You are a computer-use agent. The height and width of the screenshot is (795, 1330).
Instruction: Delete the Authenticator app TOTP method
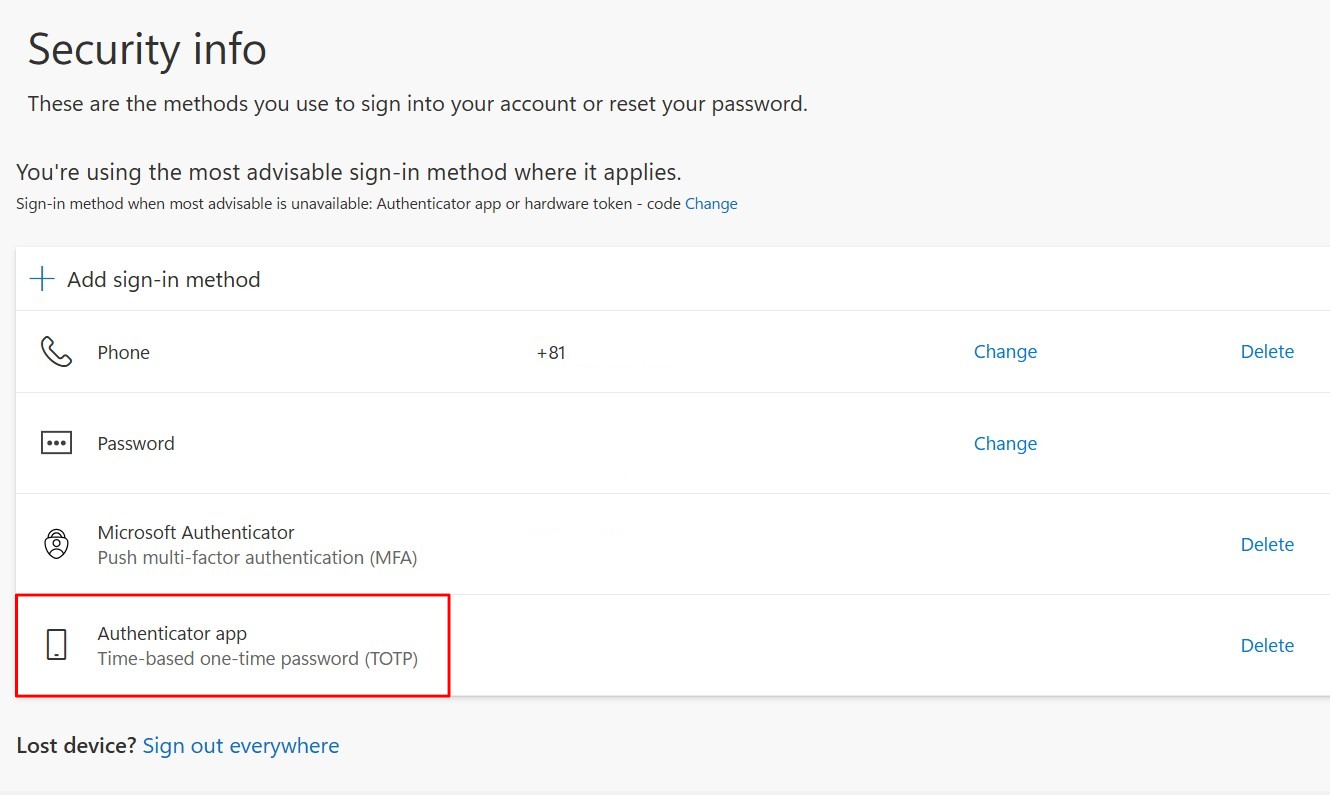point(1267,645)
